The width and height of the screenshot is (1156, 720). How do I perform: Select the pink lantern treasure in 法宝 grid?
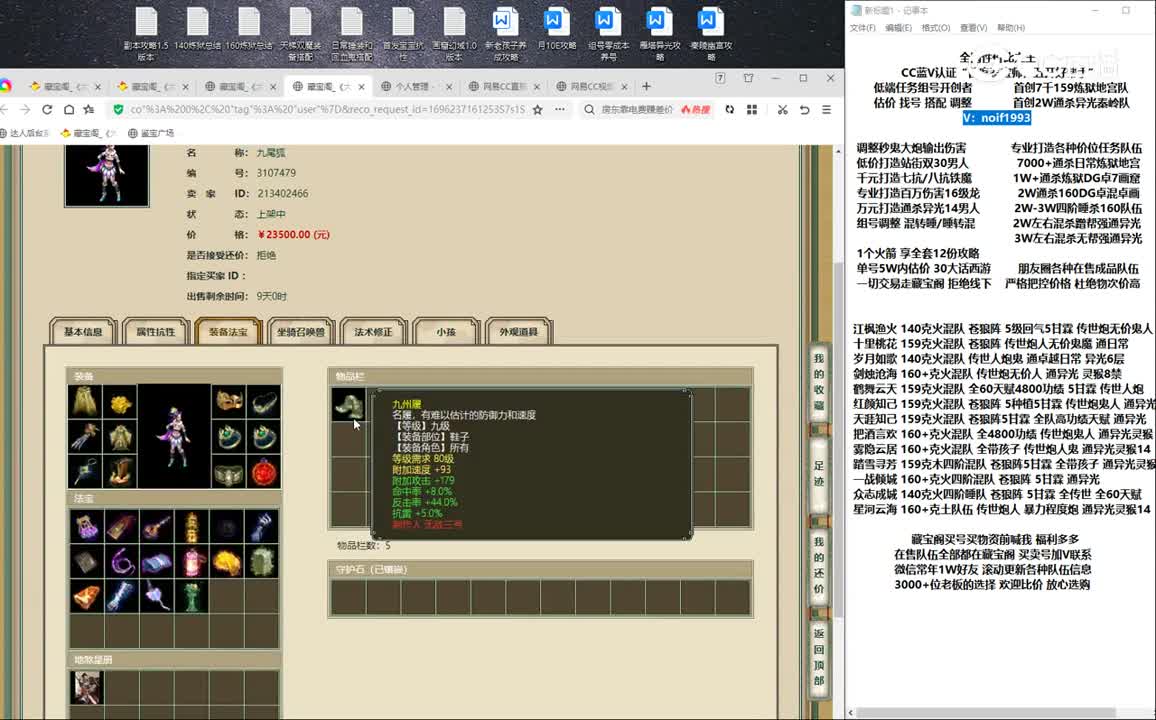point(192,562)
